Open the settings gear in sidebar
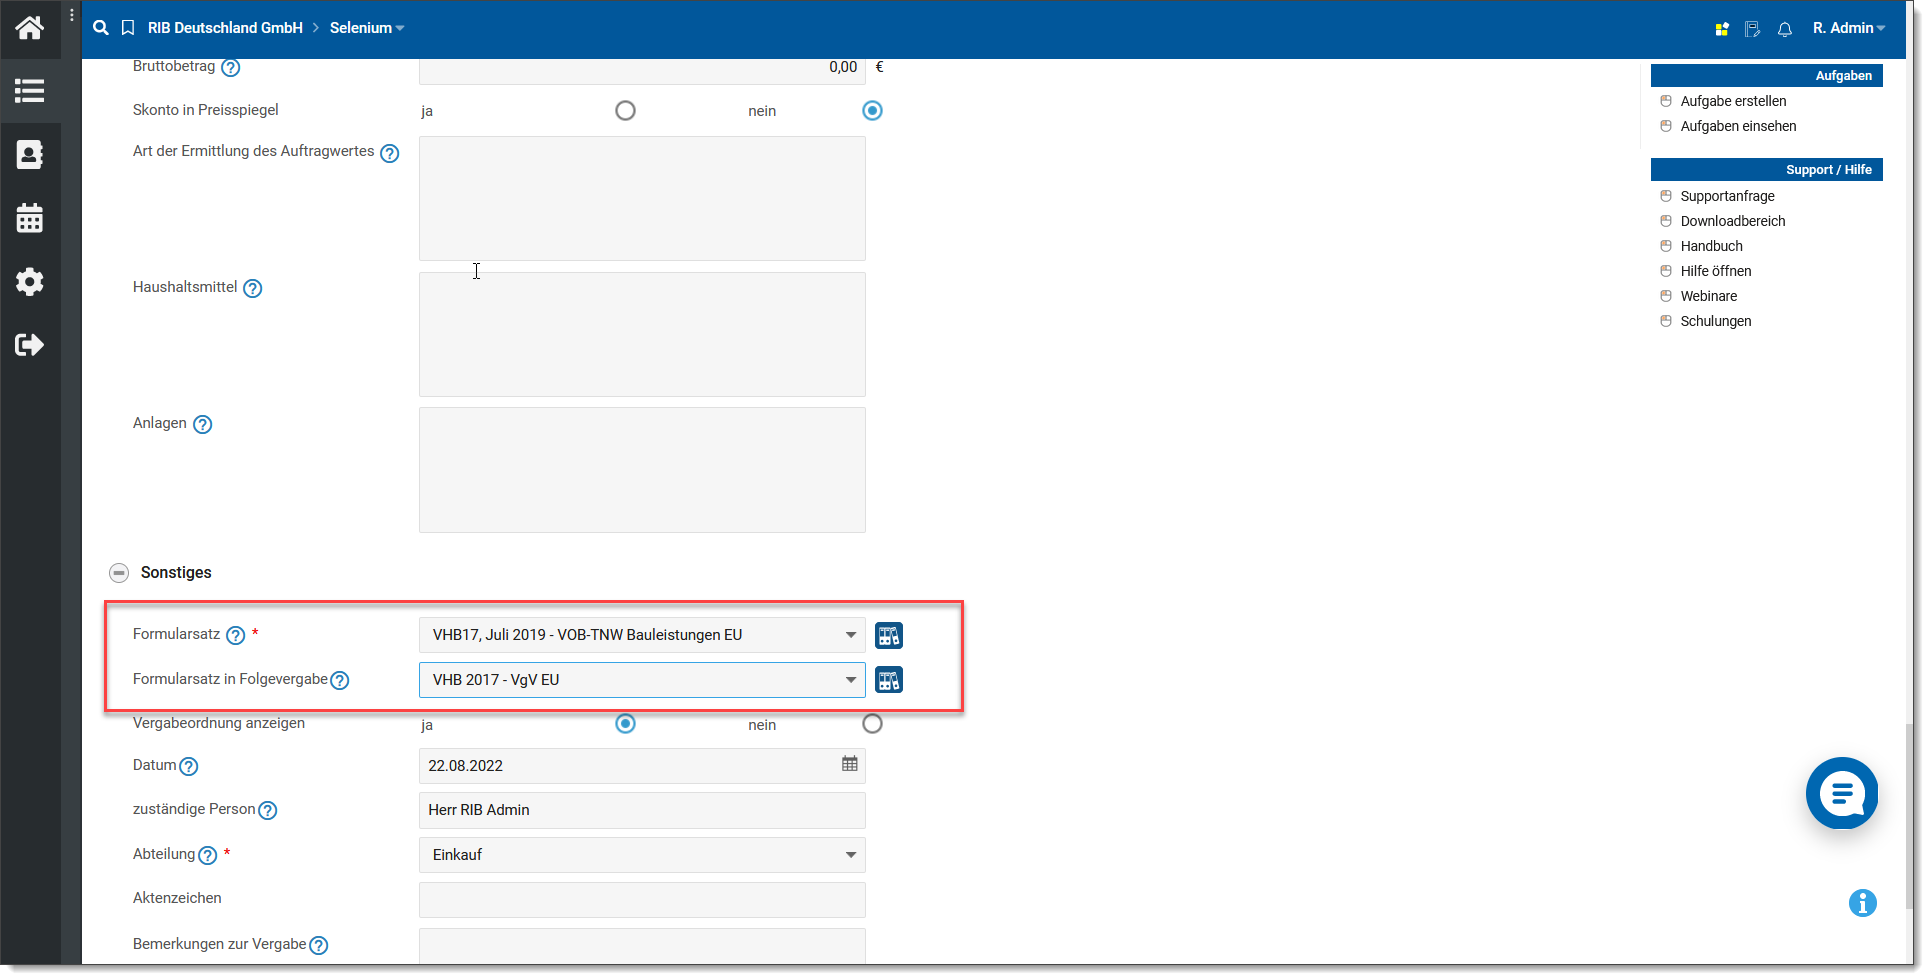 click(30, 282)
